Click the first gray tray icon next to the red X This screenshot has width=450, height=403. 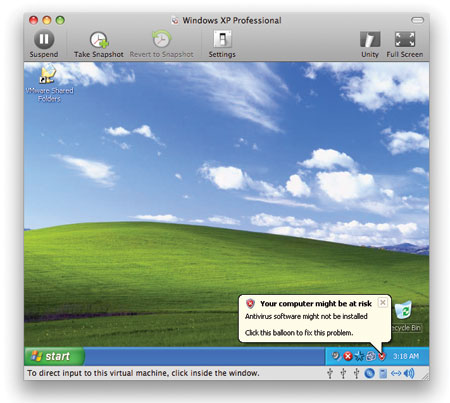336,356
